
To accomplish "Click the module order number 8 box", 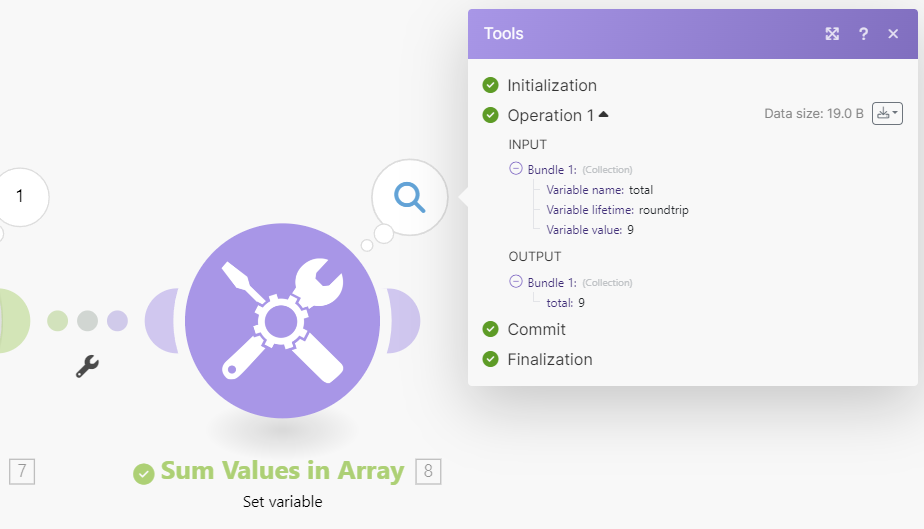I will [x=428, y=471].
